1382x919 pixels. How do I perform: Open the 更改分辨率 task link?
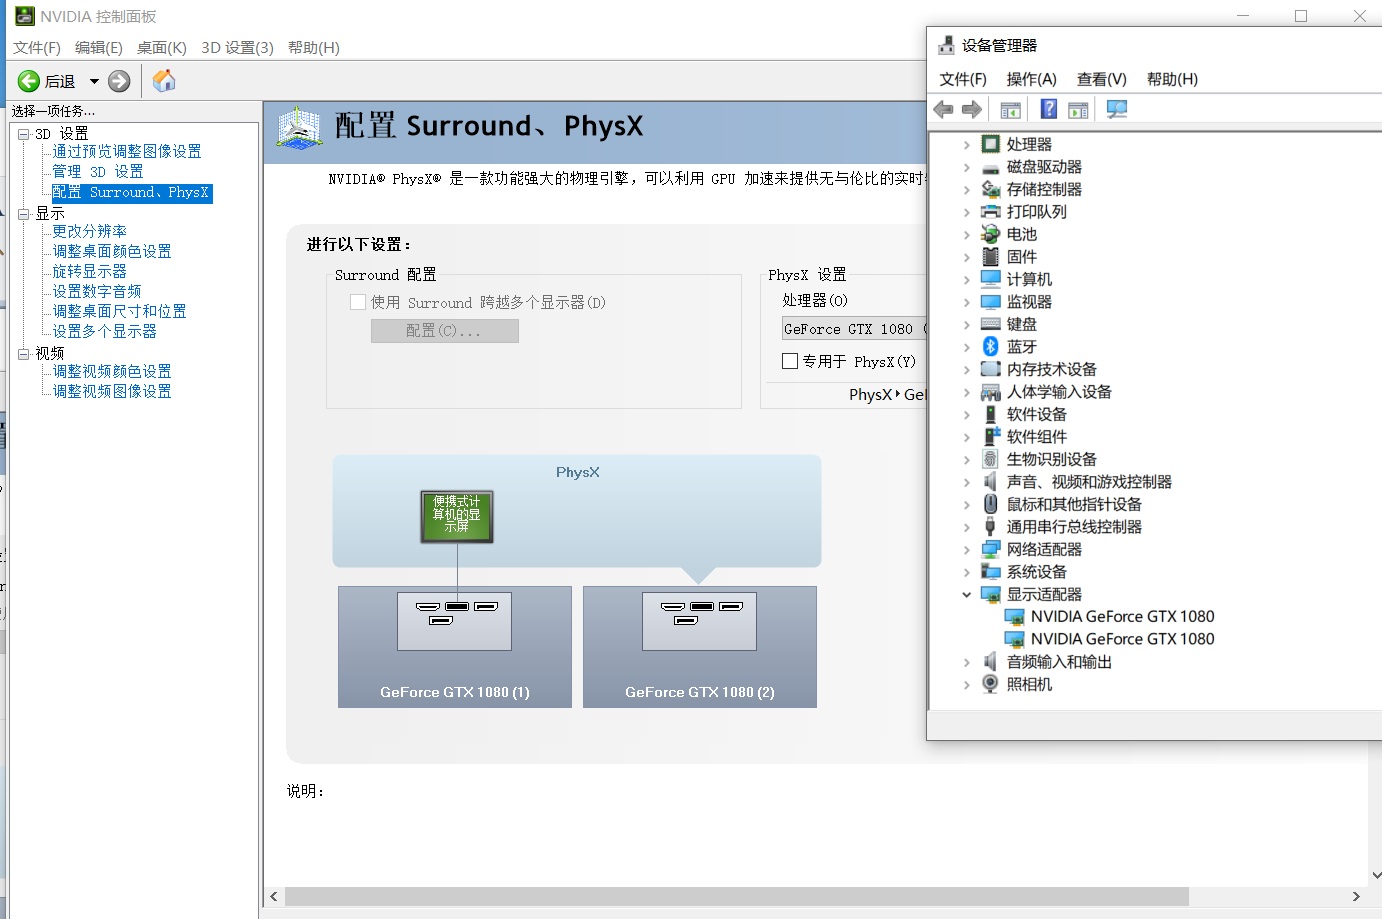point(90,231)
